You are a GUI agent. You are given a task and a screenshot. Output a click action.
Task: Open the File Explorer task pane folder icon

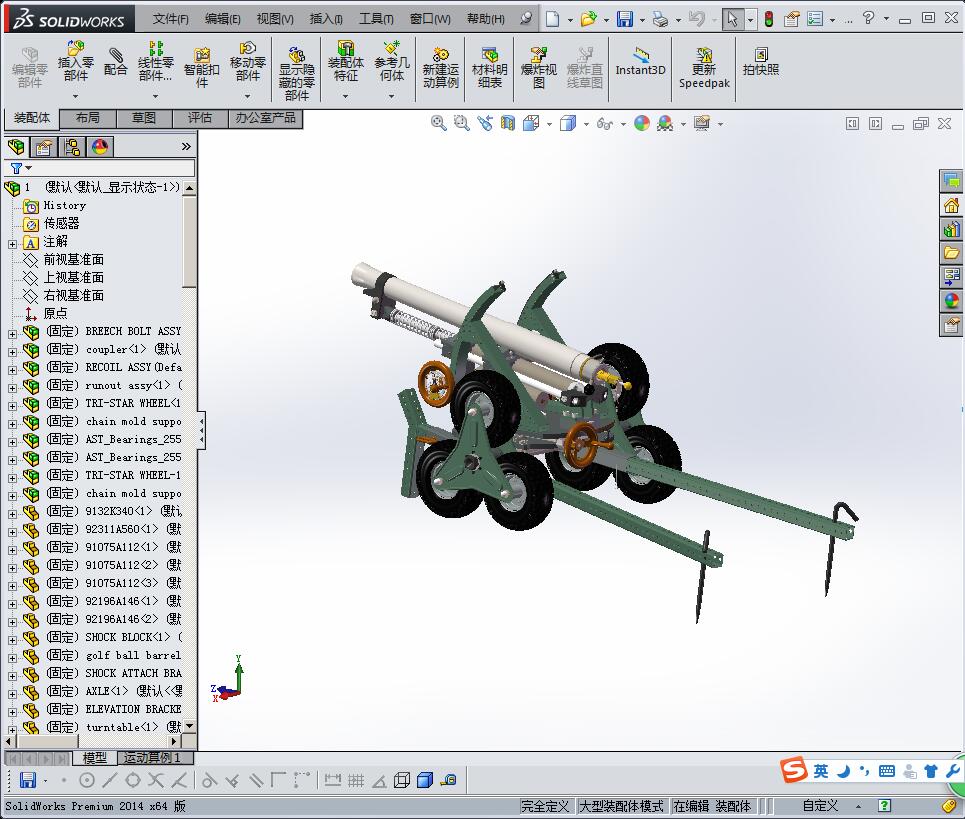(951, 252)
